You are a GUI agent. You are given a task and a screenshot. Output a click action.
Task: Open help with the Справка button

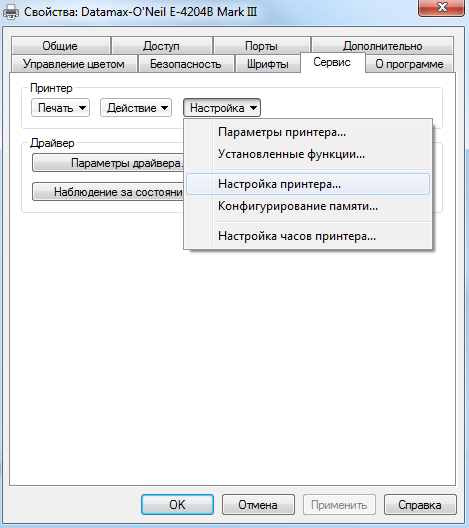(420, 504)
